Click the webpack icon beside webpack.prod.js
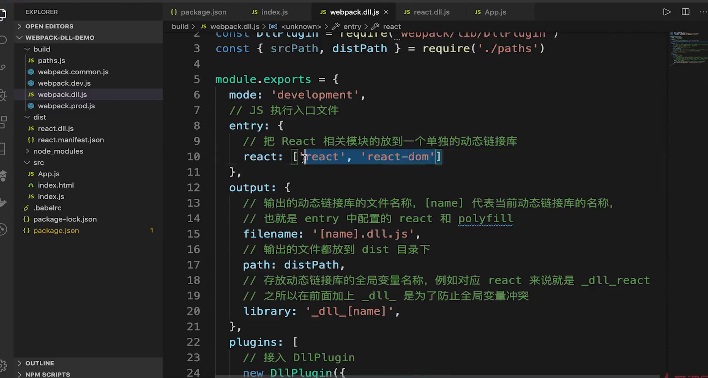This screenshot has height=378, width=708. point(31,106)
